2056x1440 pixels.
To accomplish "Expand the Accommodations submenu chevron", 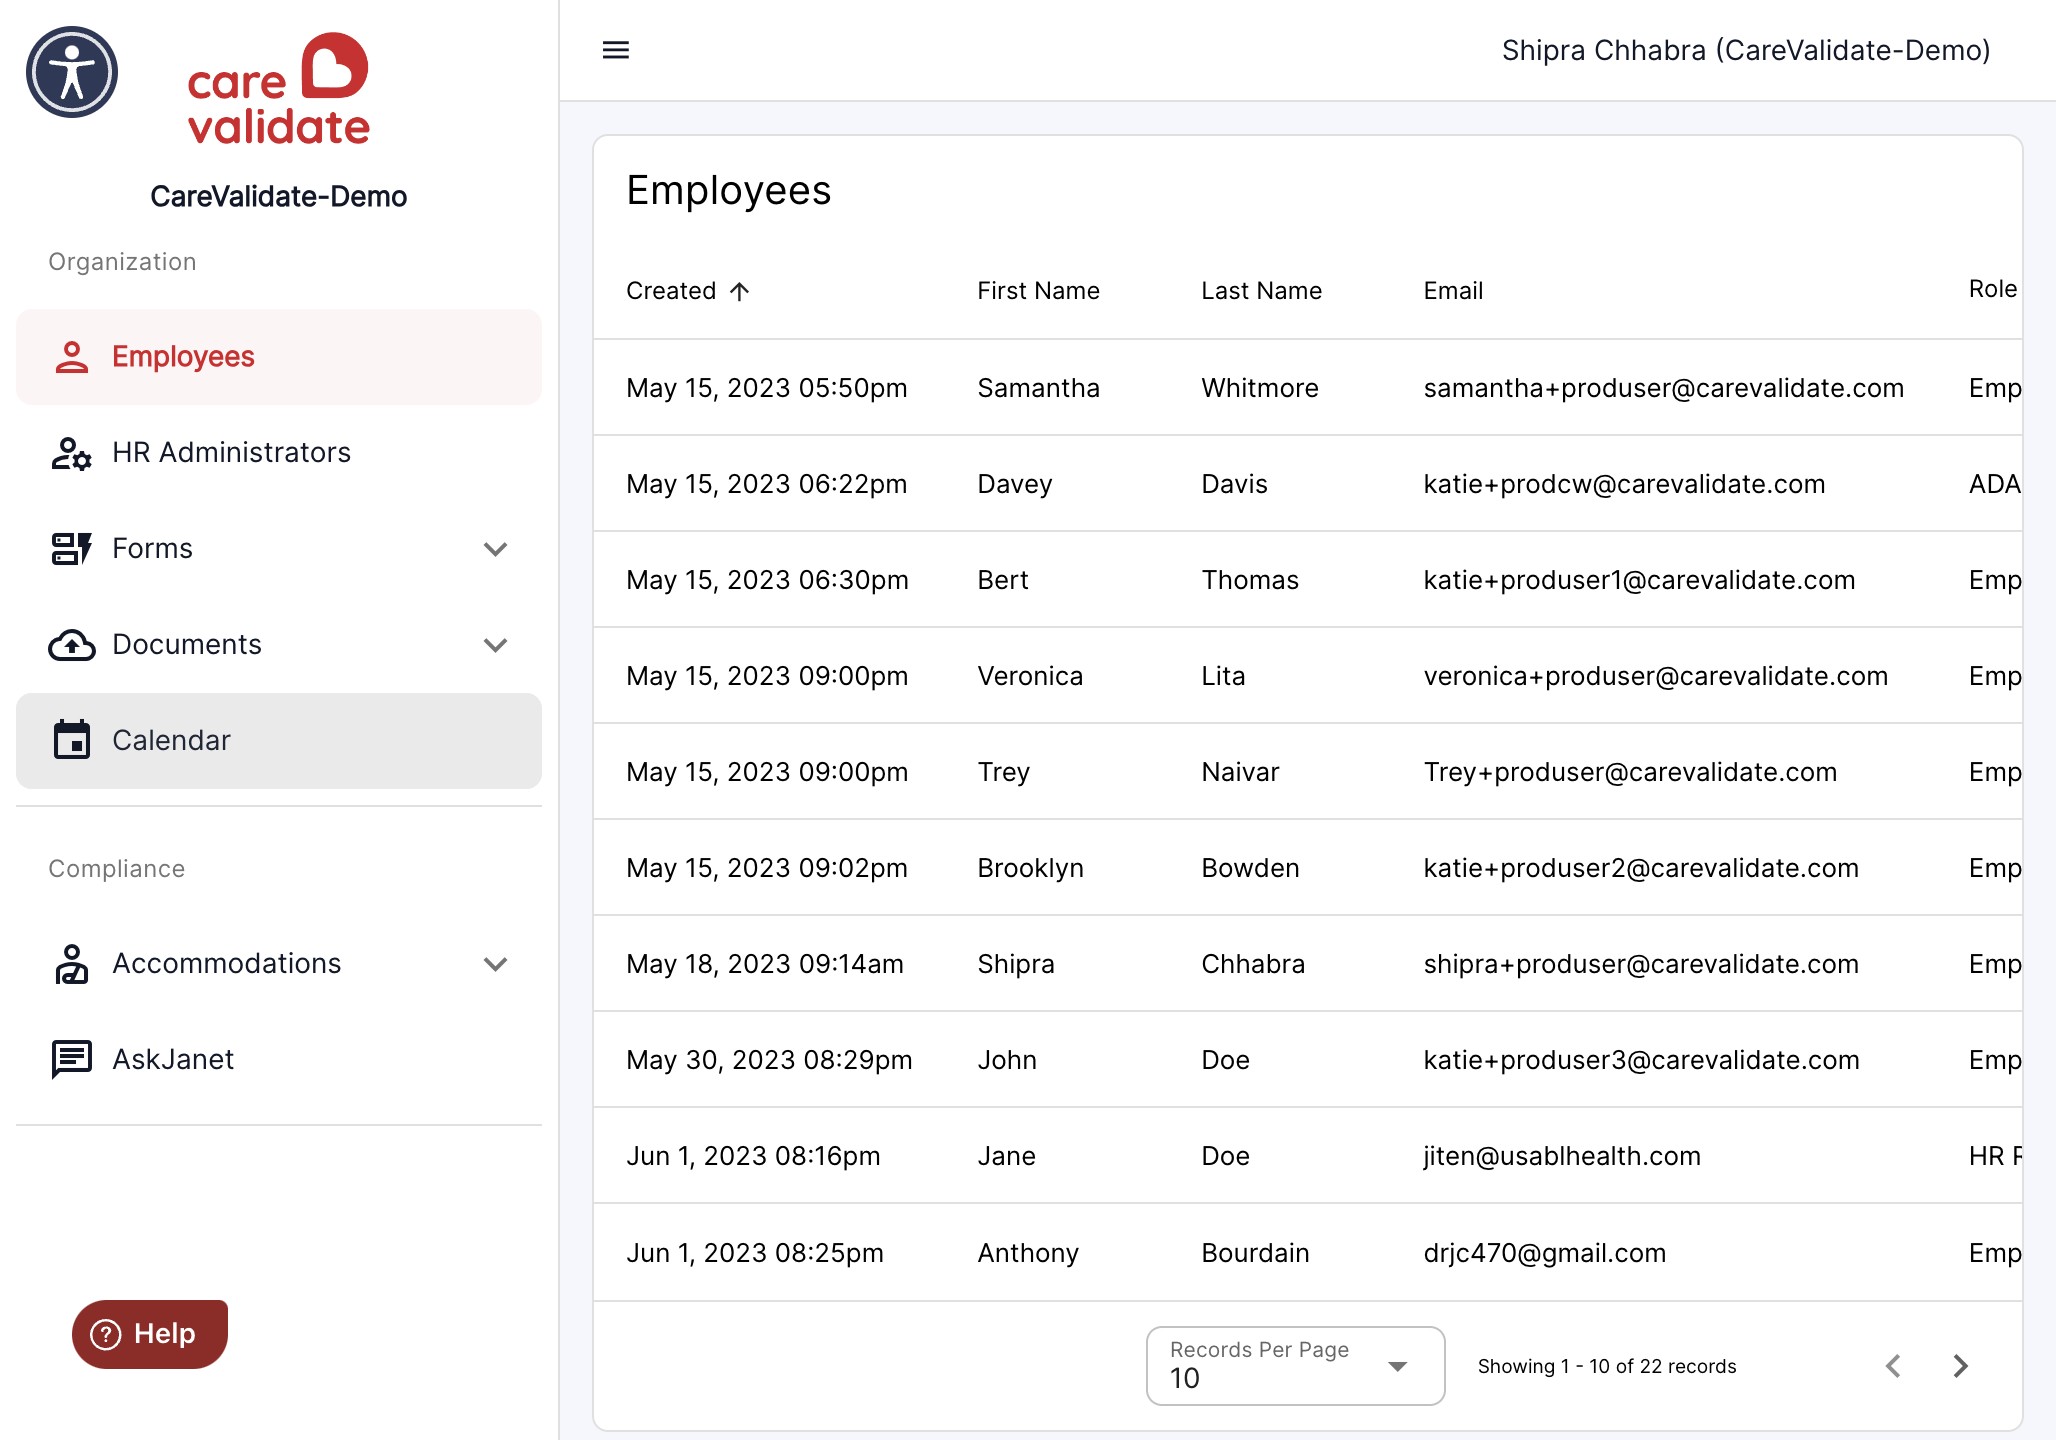I will [x=496, y=964].
